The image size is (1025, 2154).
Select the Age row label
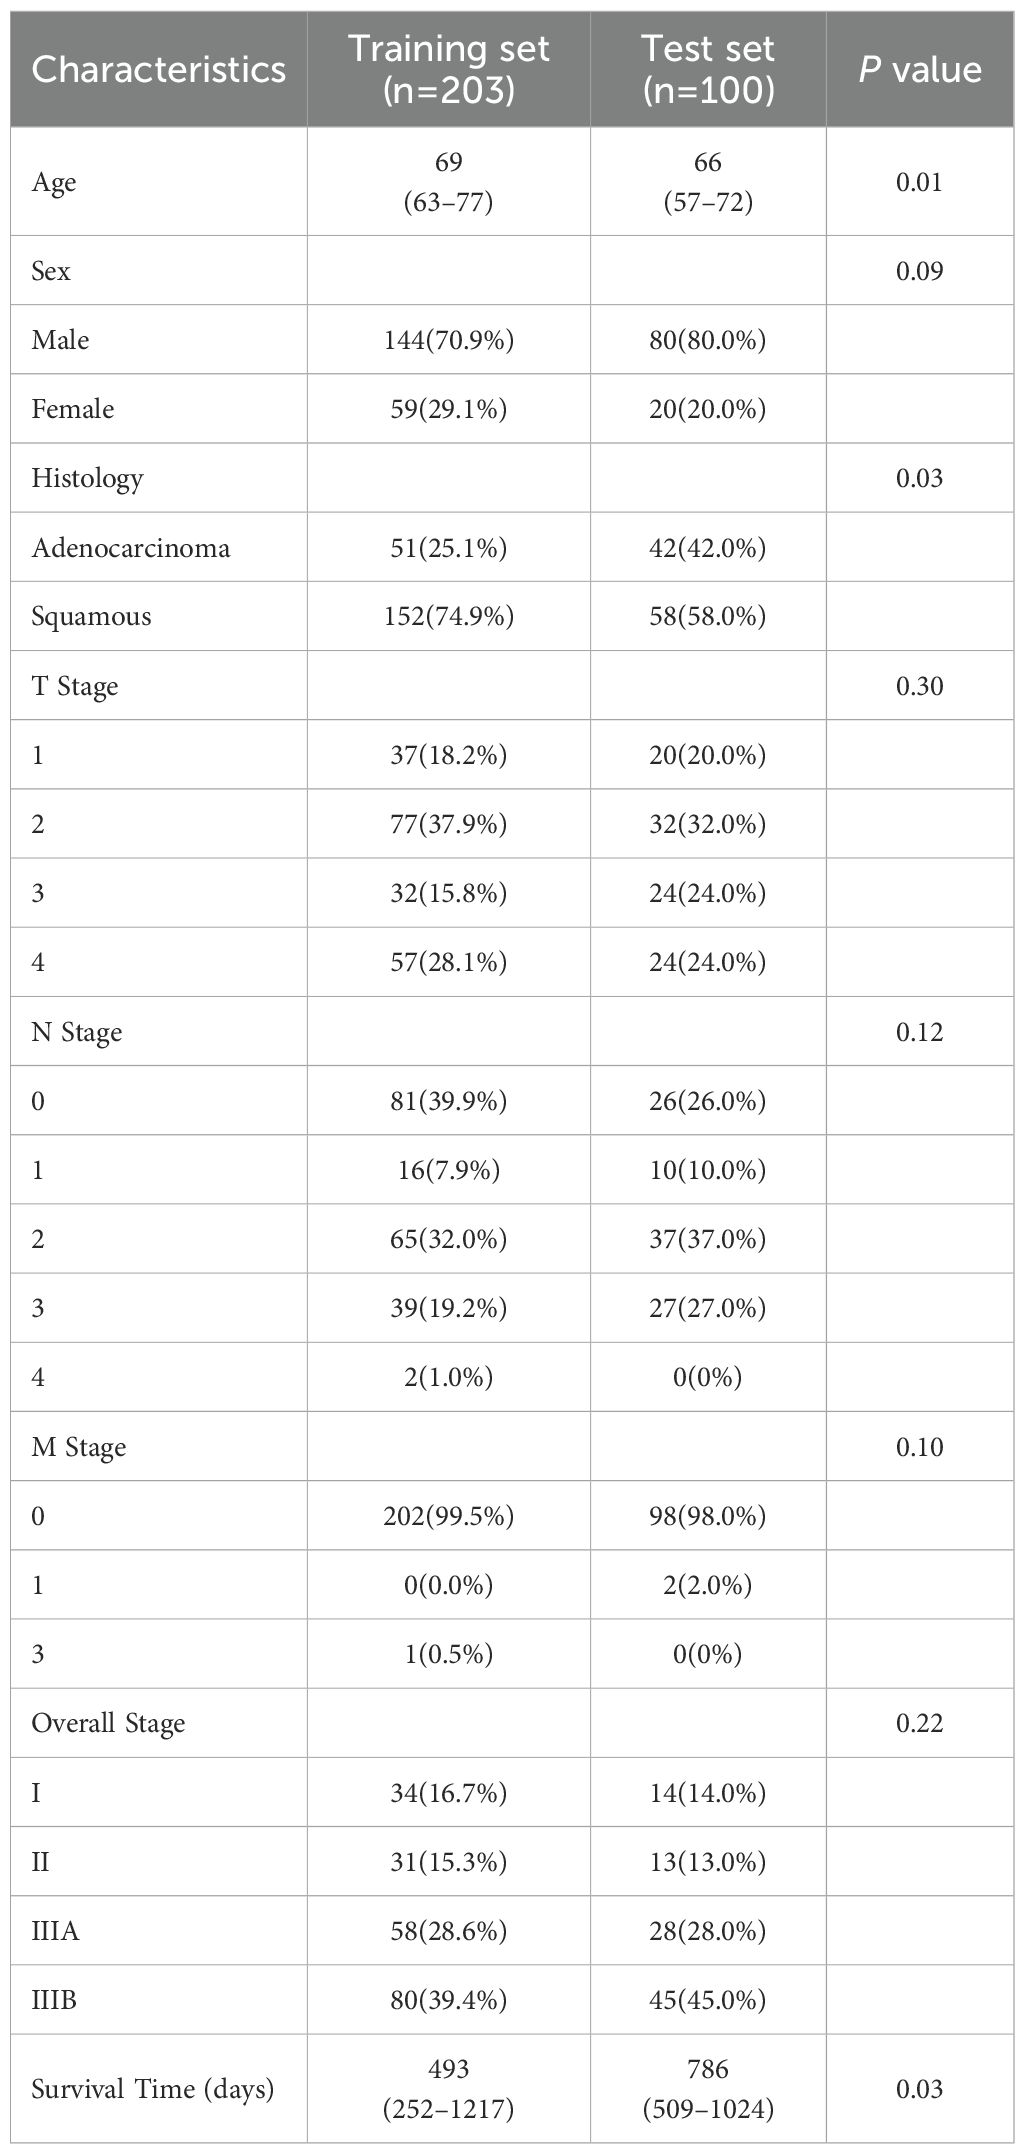pos(54,182)
